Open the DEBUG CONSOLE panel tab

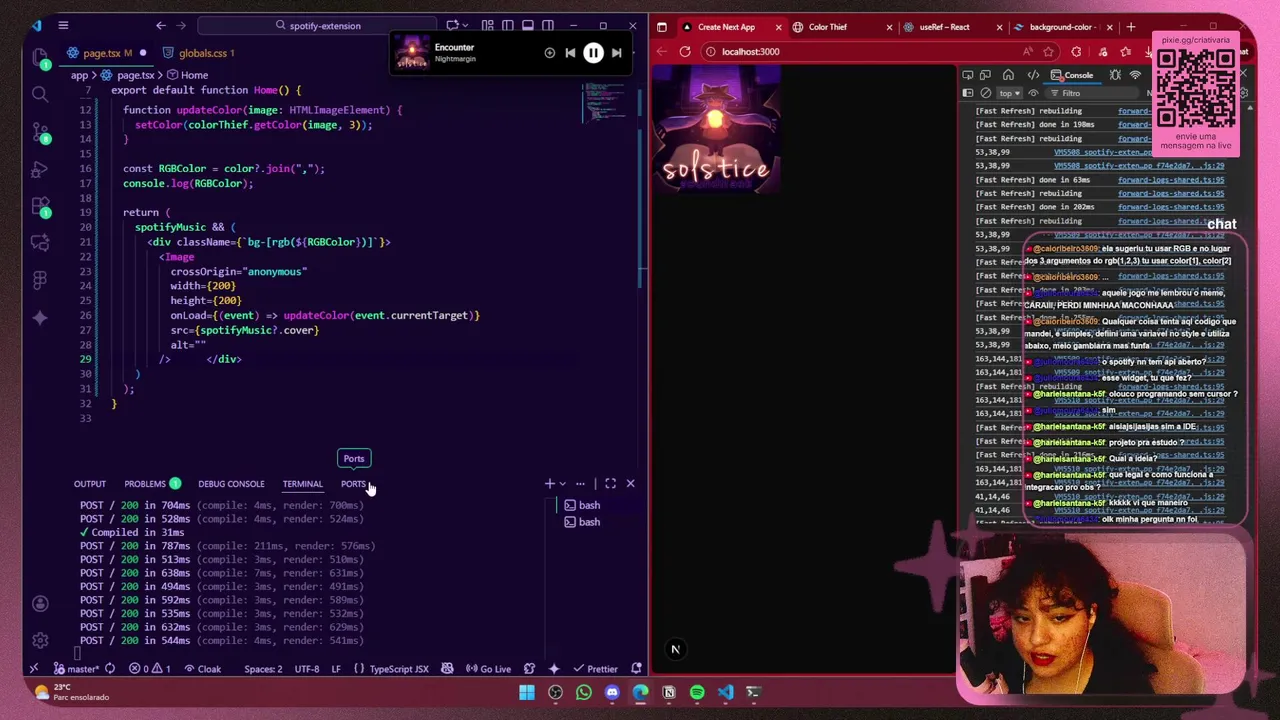pos(231,484)
